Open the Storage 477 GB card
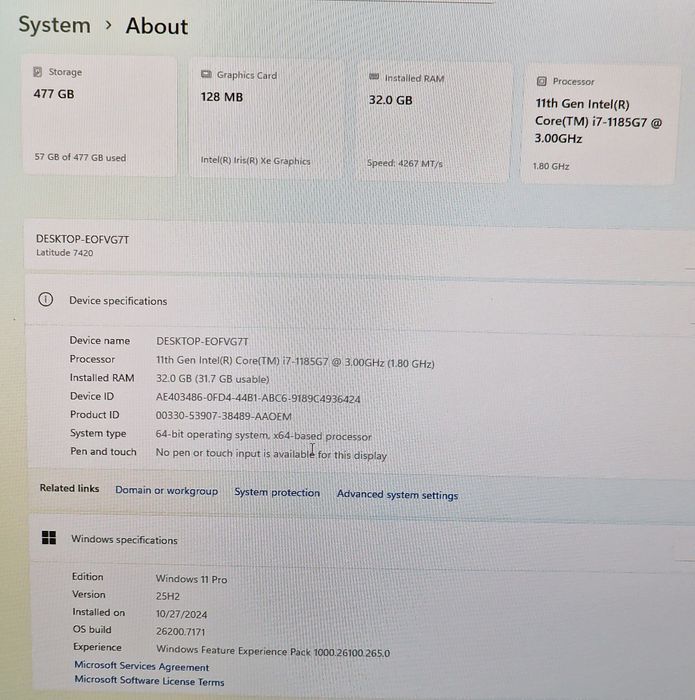 [99, 115]
